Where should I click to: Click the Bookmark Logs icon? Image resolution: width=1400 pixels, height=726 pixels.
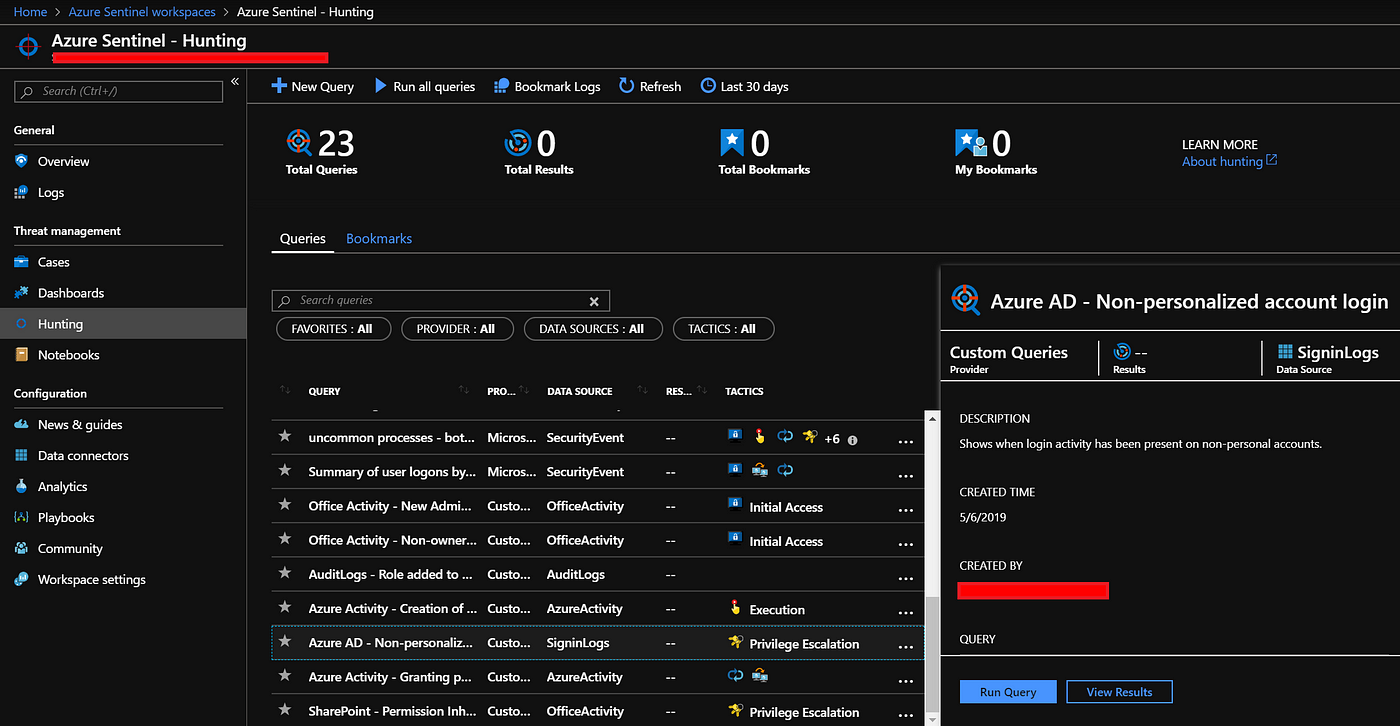coord(502,86)
